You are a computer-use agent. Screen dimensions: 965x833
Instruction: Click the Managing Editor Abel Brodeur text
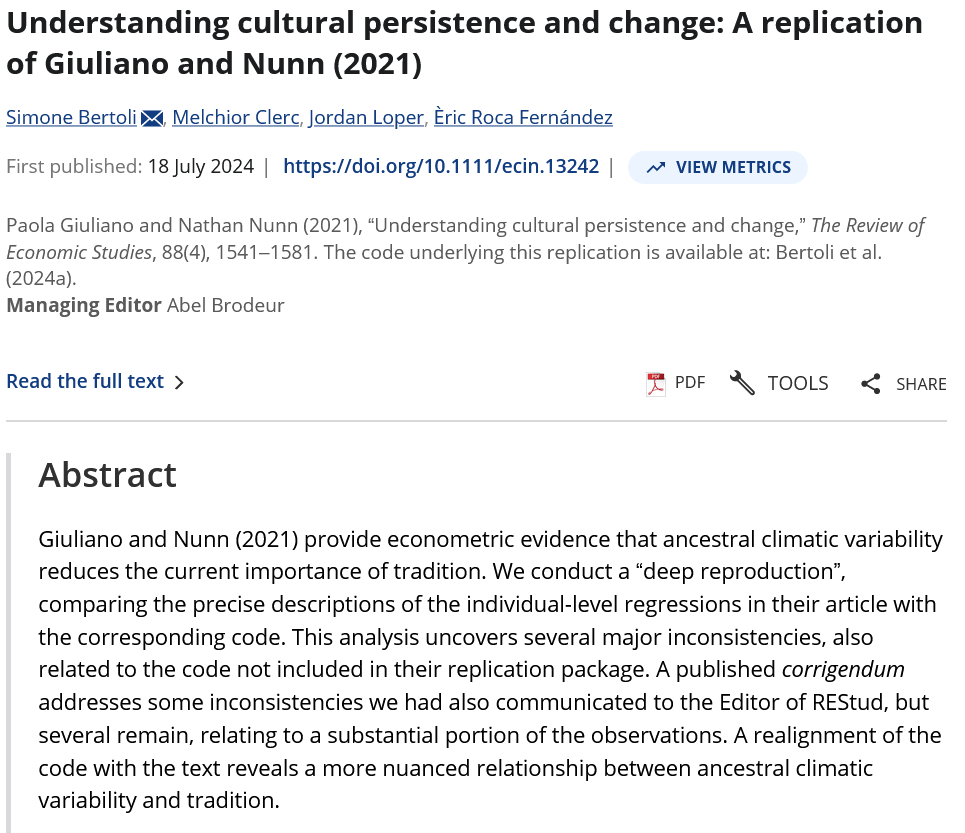click(145, 305)
